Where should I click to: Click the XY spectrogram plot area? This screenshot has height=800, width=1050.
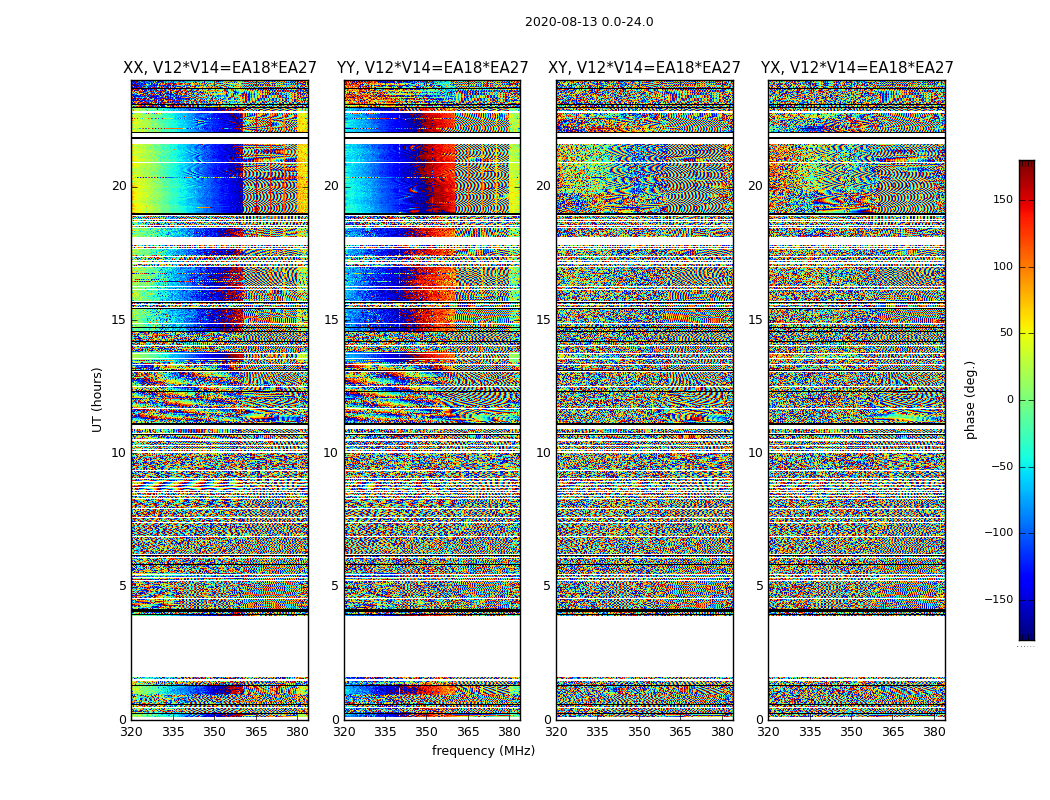coord(645,400)
